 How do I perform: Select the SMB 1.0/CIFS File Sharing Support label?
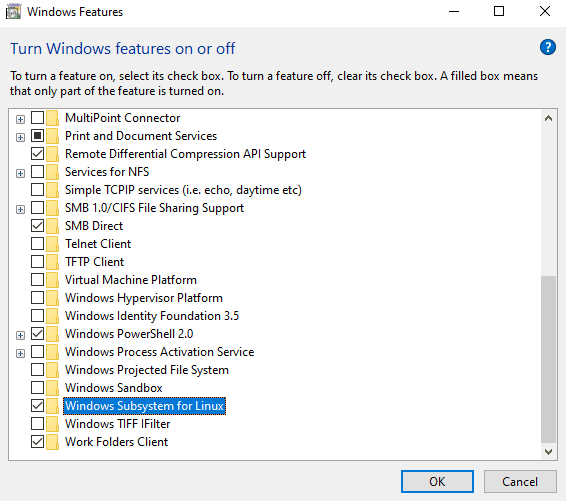point(154,208)
